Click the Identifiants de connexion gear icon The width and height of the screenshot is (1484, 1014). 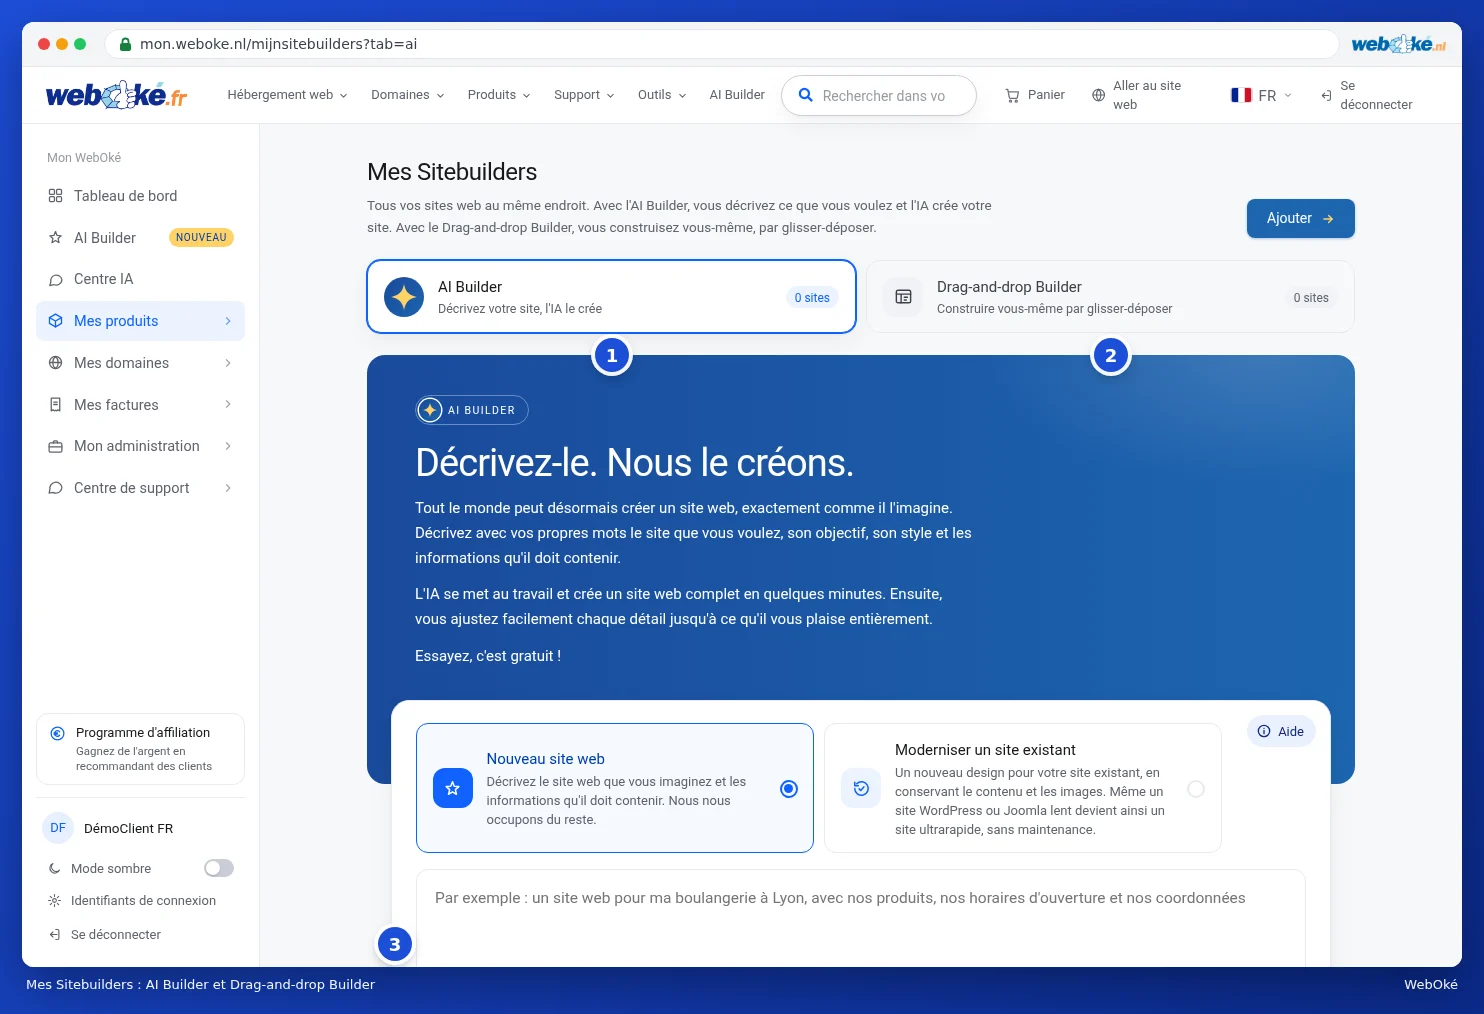pos(54,901)
